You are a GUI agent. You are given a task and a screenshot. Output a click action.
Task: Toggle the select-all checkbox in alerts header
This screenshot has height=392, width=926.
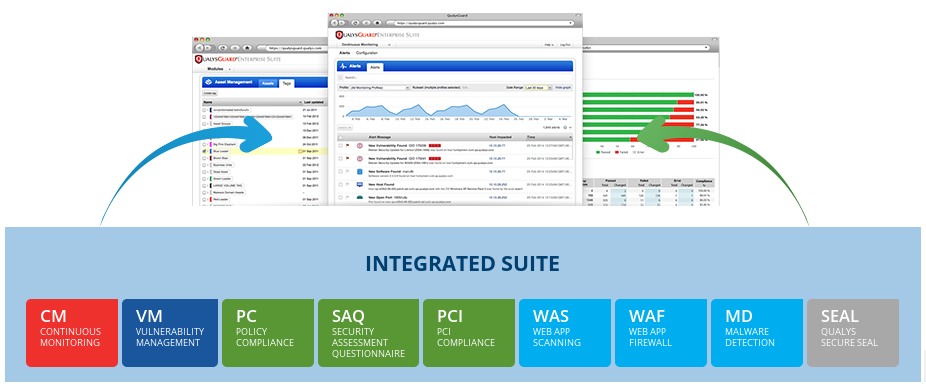pyautogui.click(x=340, y=136)
